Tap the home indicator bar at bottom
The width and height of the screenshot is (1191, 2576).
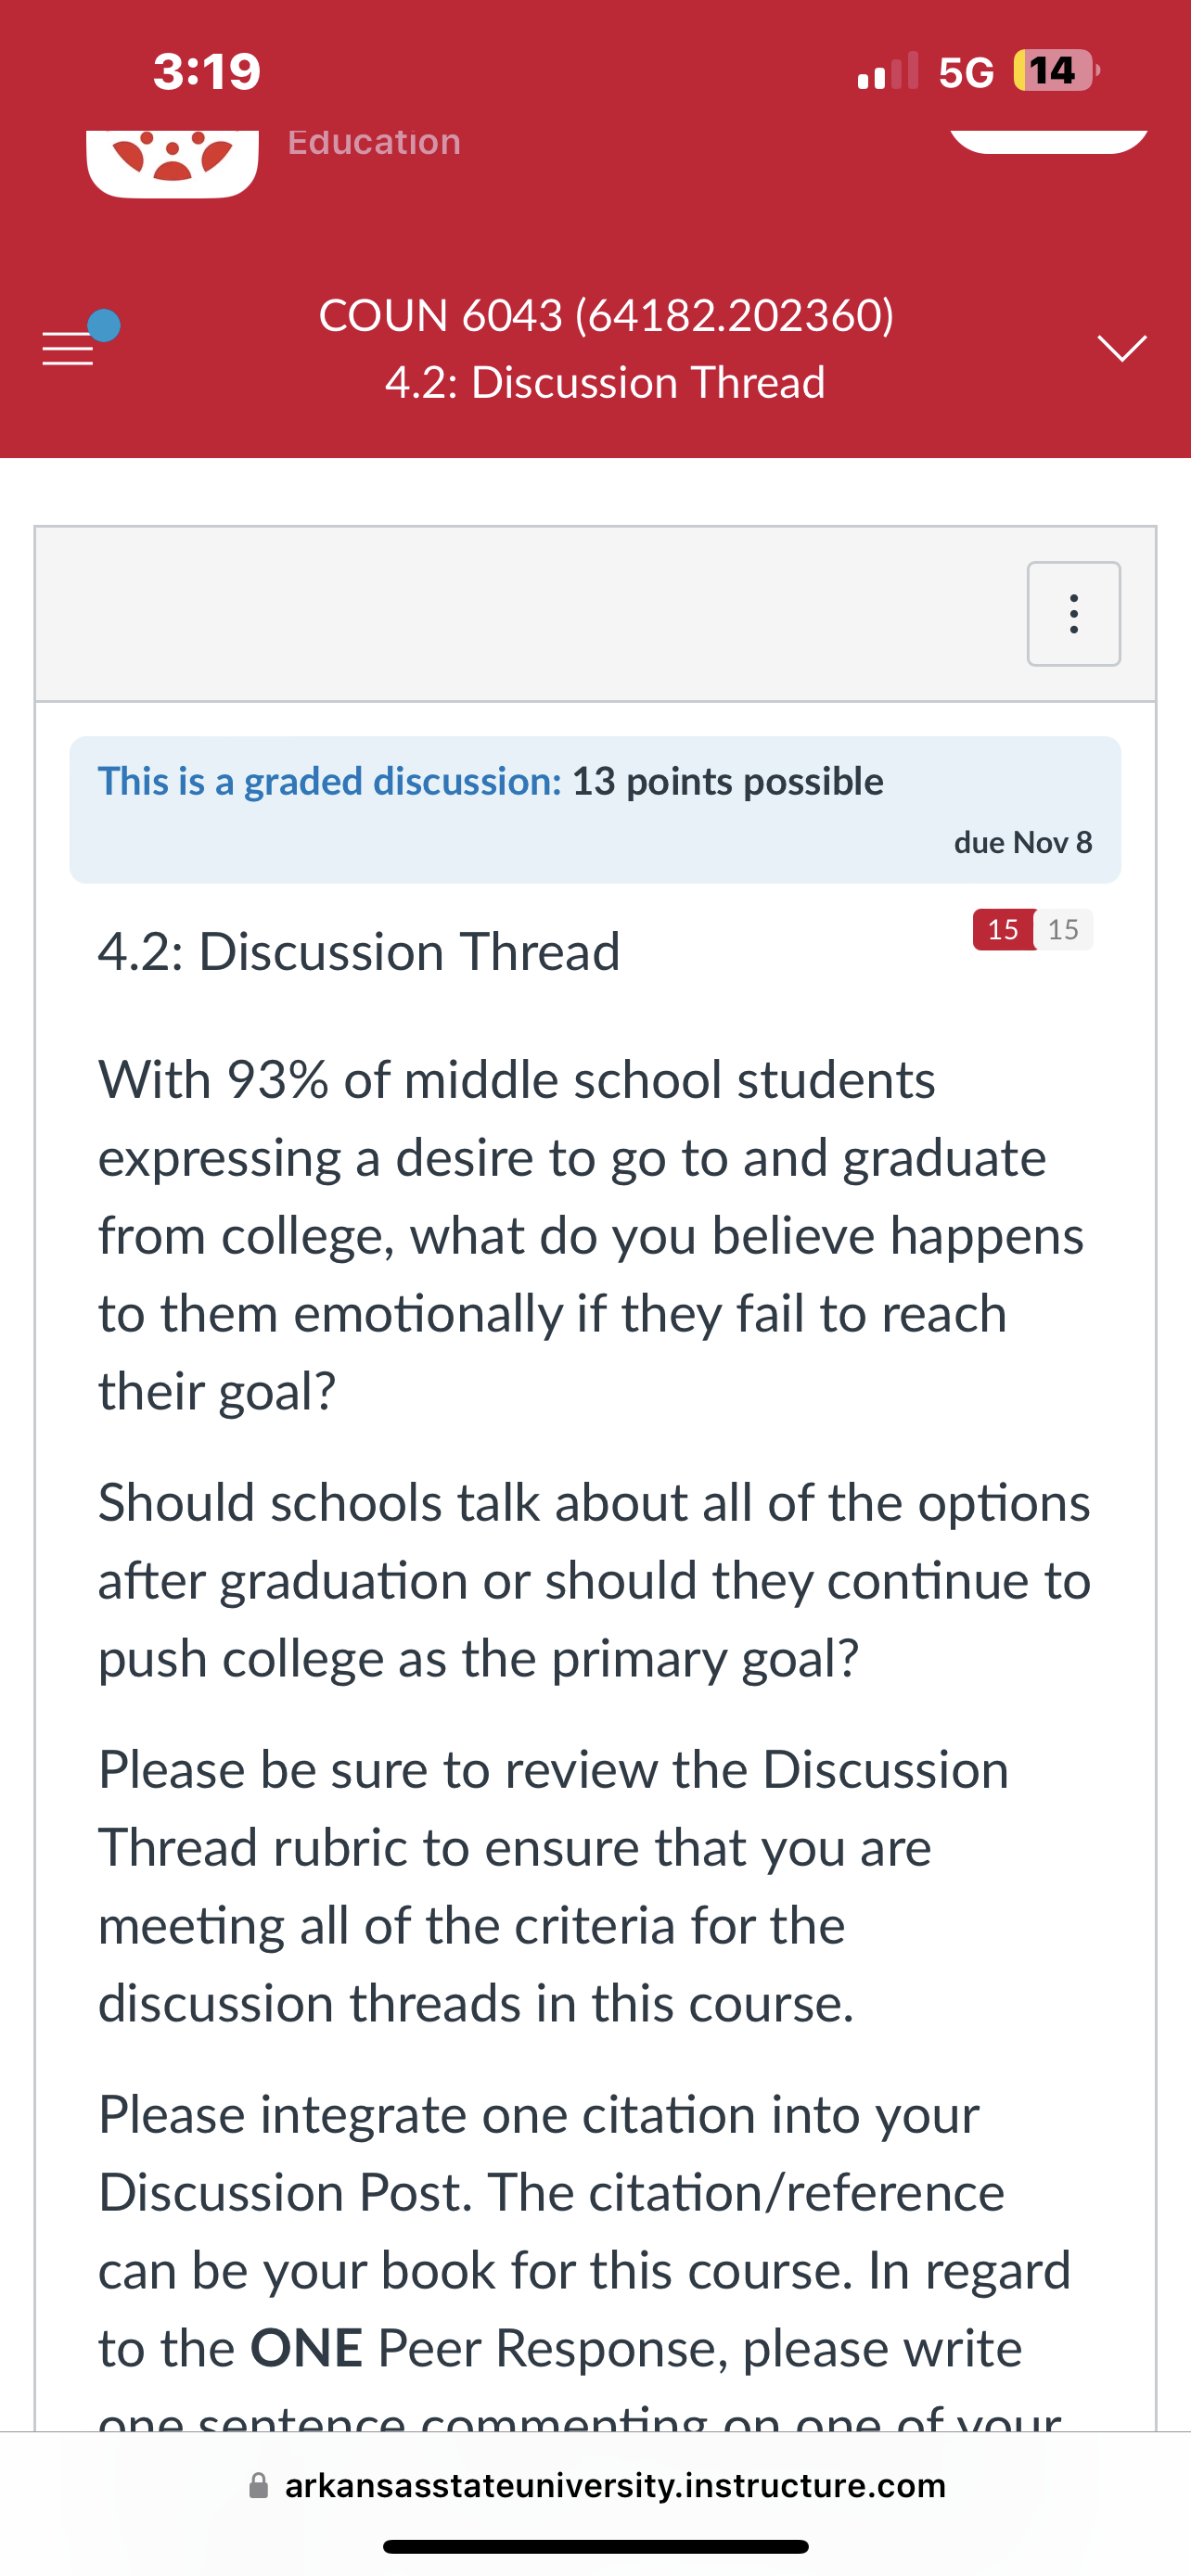coord(595,2546)
